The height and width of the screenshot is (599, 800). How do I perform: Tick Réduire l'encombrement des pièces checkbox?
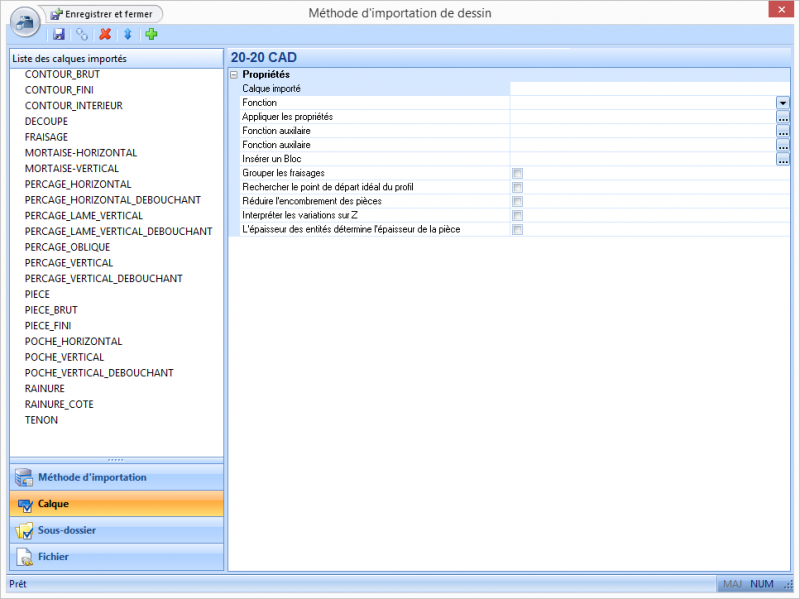pyautogui.click(x=517, y=201)
